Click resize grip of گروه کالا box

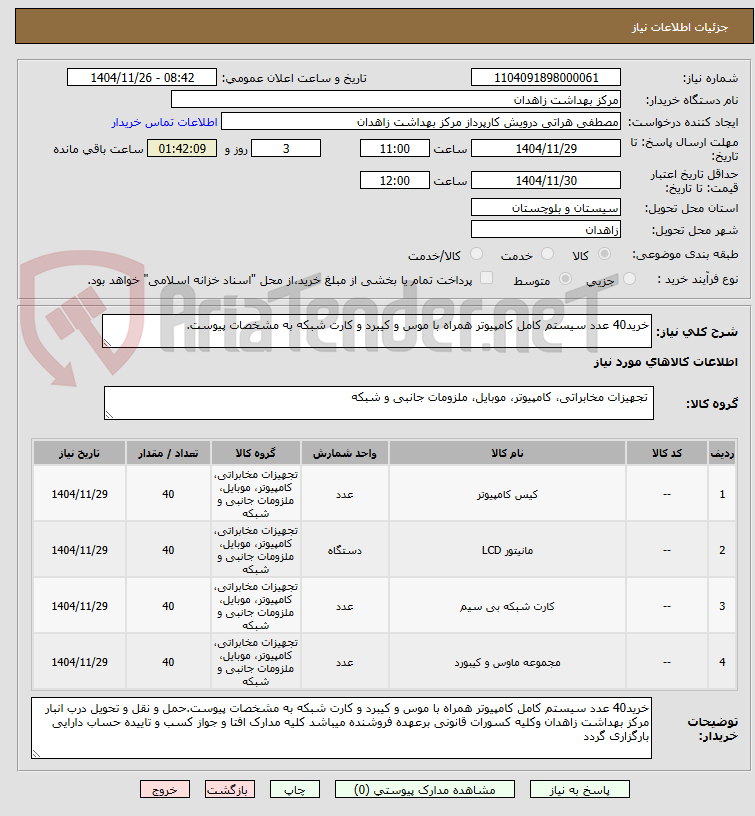coord(109,414)
